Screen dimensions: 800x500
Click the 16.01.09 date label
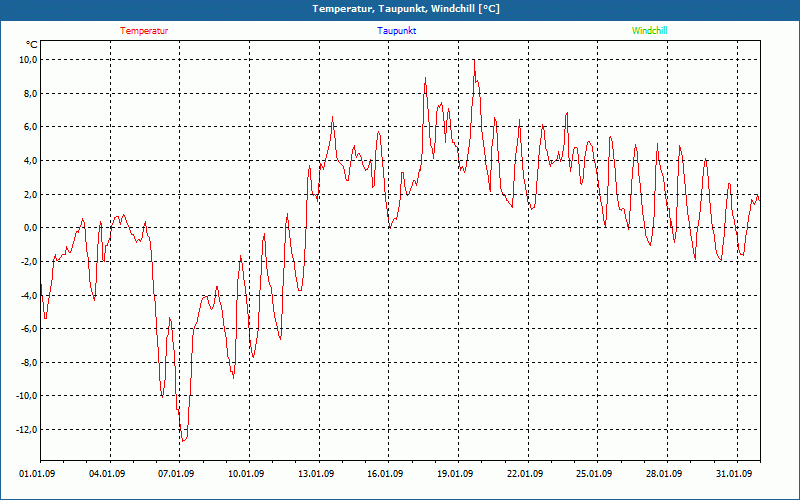coord(385,474)
